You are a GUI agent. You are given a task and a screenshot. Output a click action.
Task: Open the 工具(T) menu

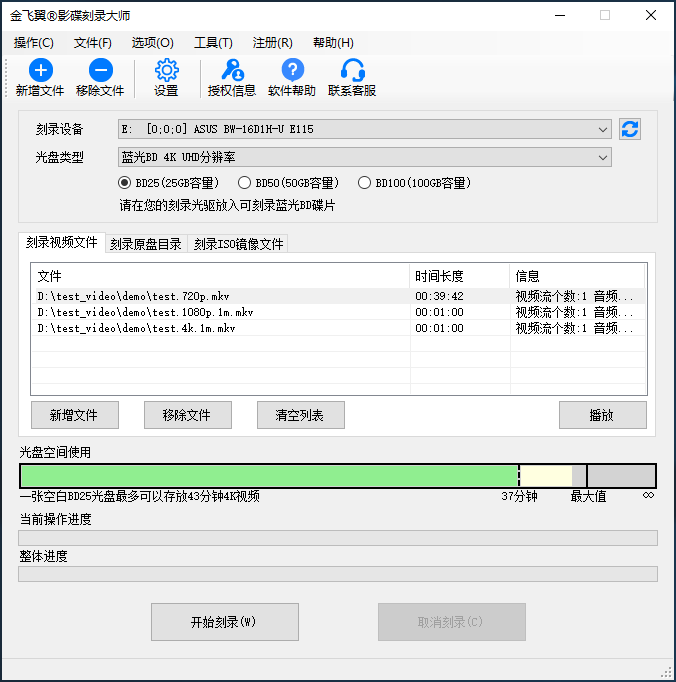click(213, 43)
